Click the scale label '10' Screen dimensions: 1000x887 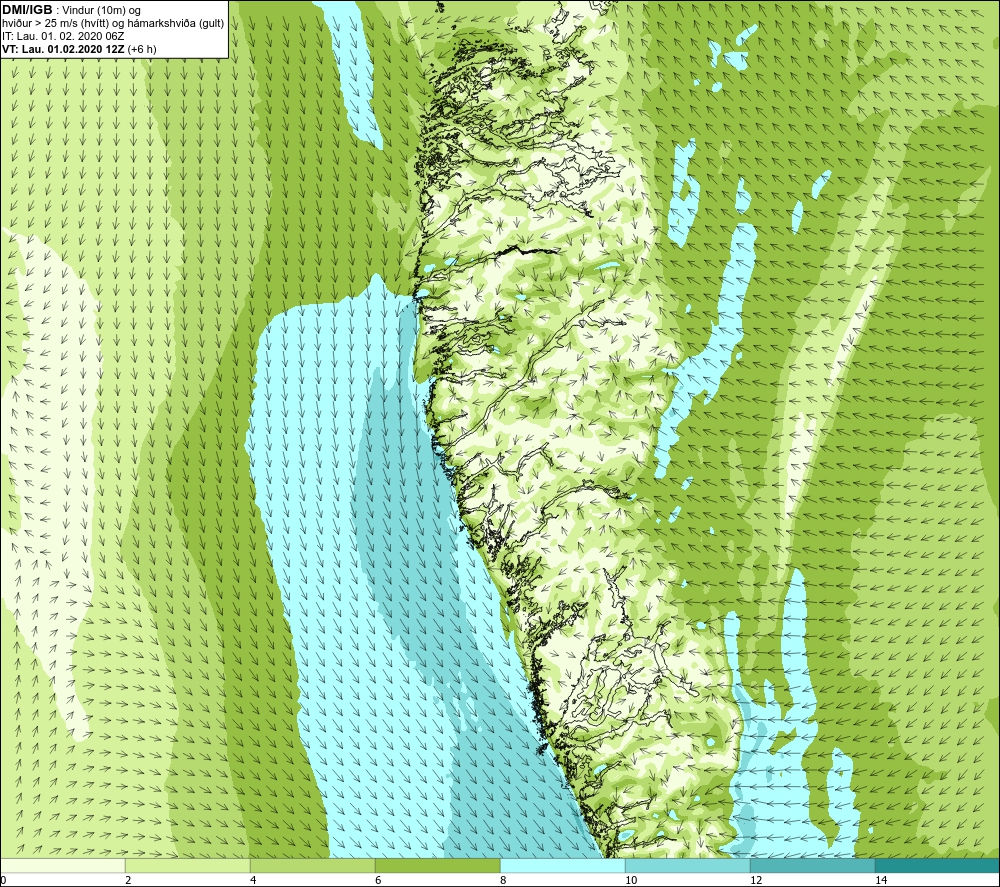(x=631, y=880)
